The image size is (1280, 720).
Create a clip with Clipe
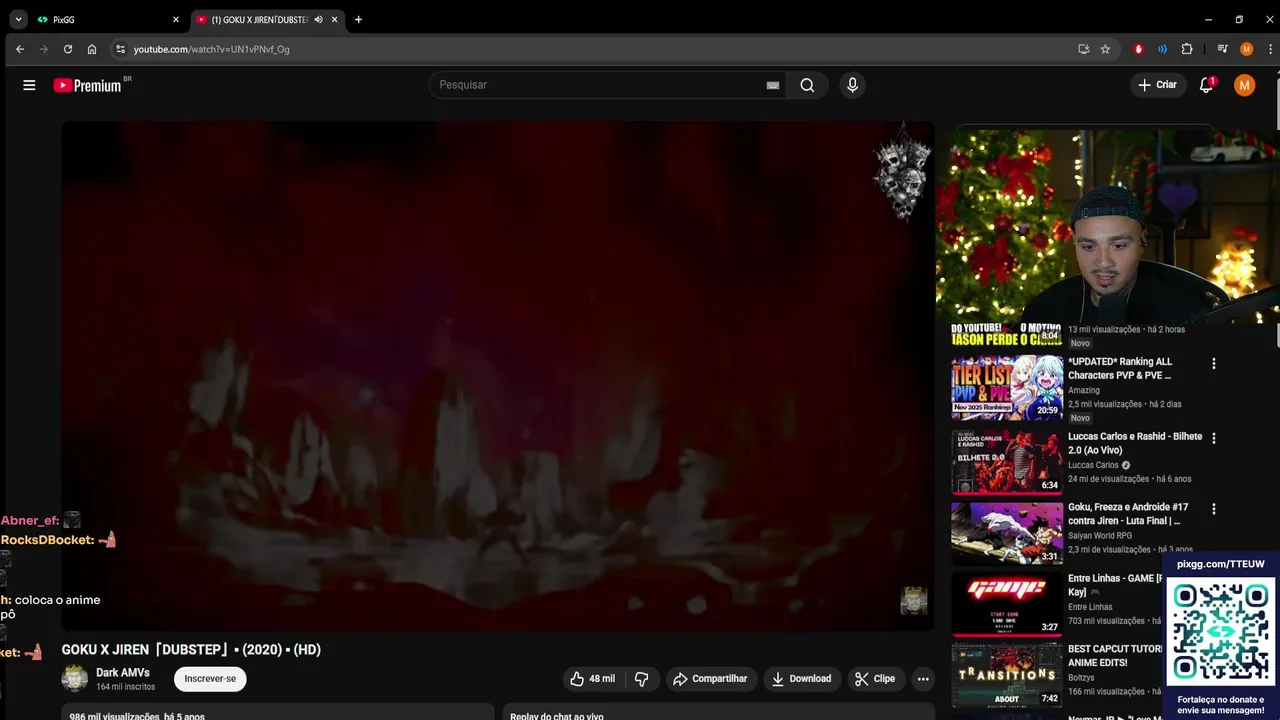coord(874,679)
